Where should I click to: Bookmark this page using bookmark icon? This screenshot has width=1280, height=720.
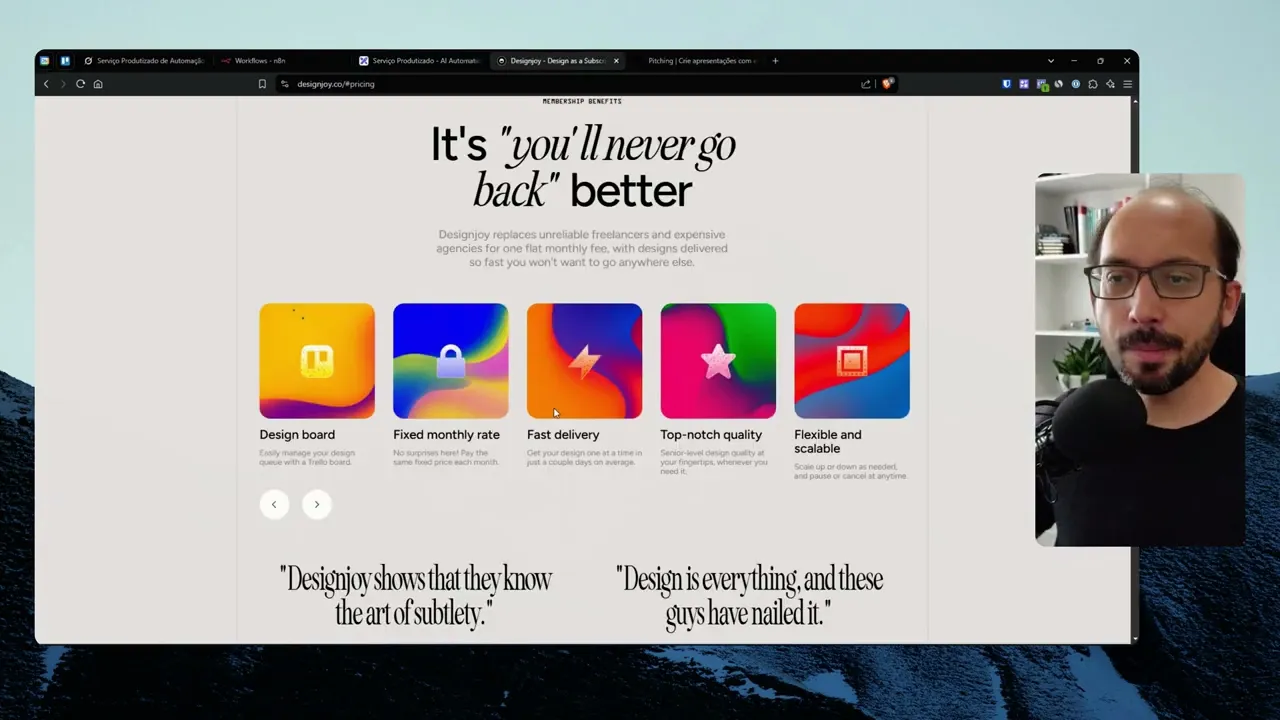click(x=262, y=84)
